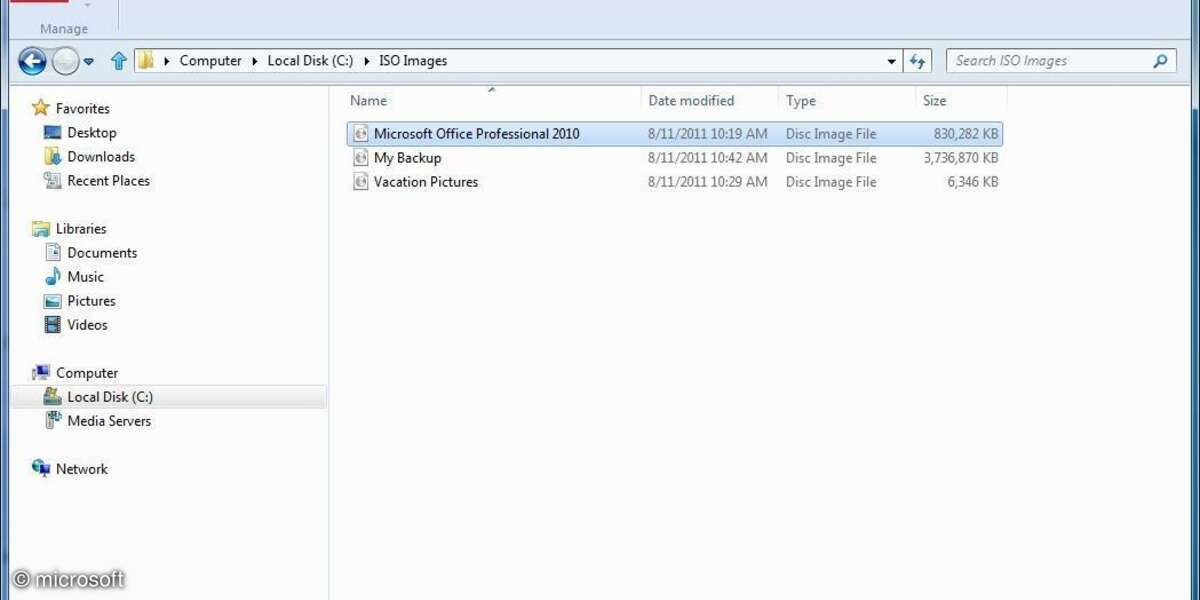The width and height of the screenshot is (1200, 600).
Task: Click the Refresh icon beside the address bar
Action: click(918, 60)
